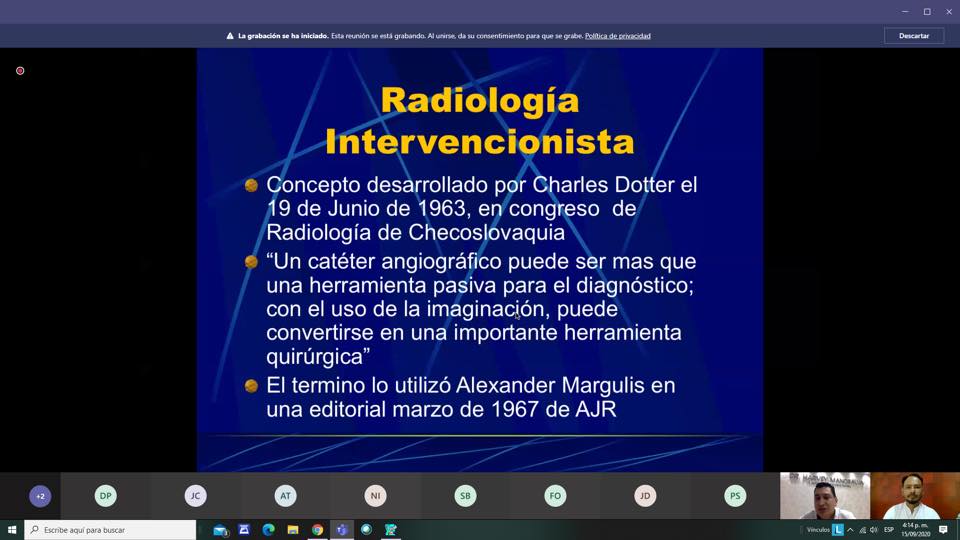This screenshot has height=540, width=960.
Task: Launch Microsoft Edge from taskbar
Action: coord(269,530)
